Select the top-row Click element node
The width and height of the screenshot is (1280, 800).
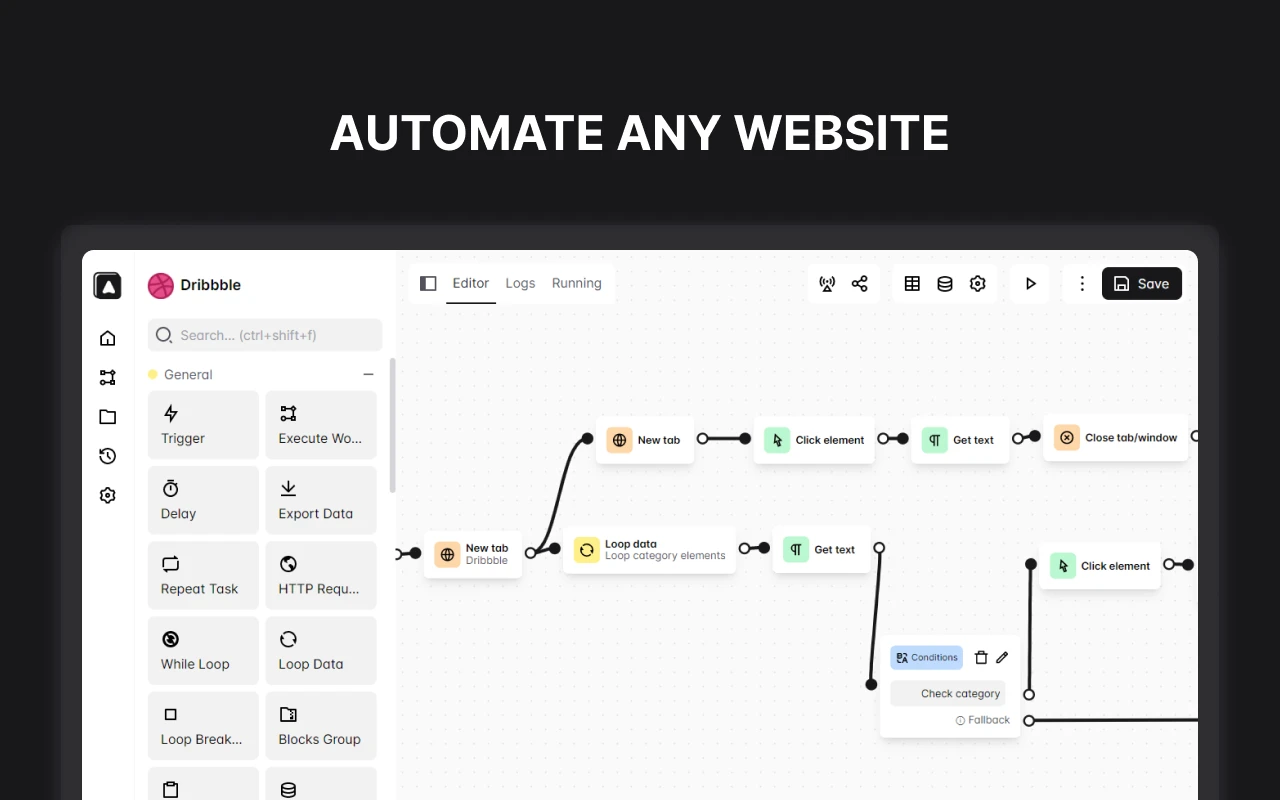tap(814, 440)
